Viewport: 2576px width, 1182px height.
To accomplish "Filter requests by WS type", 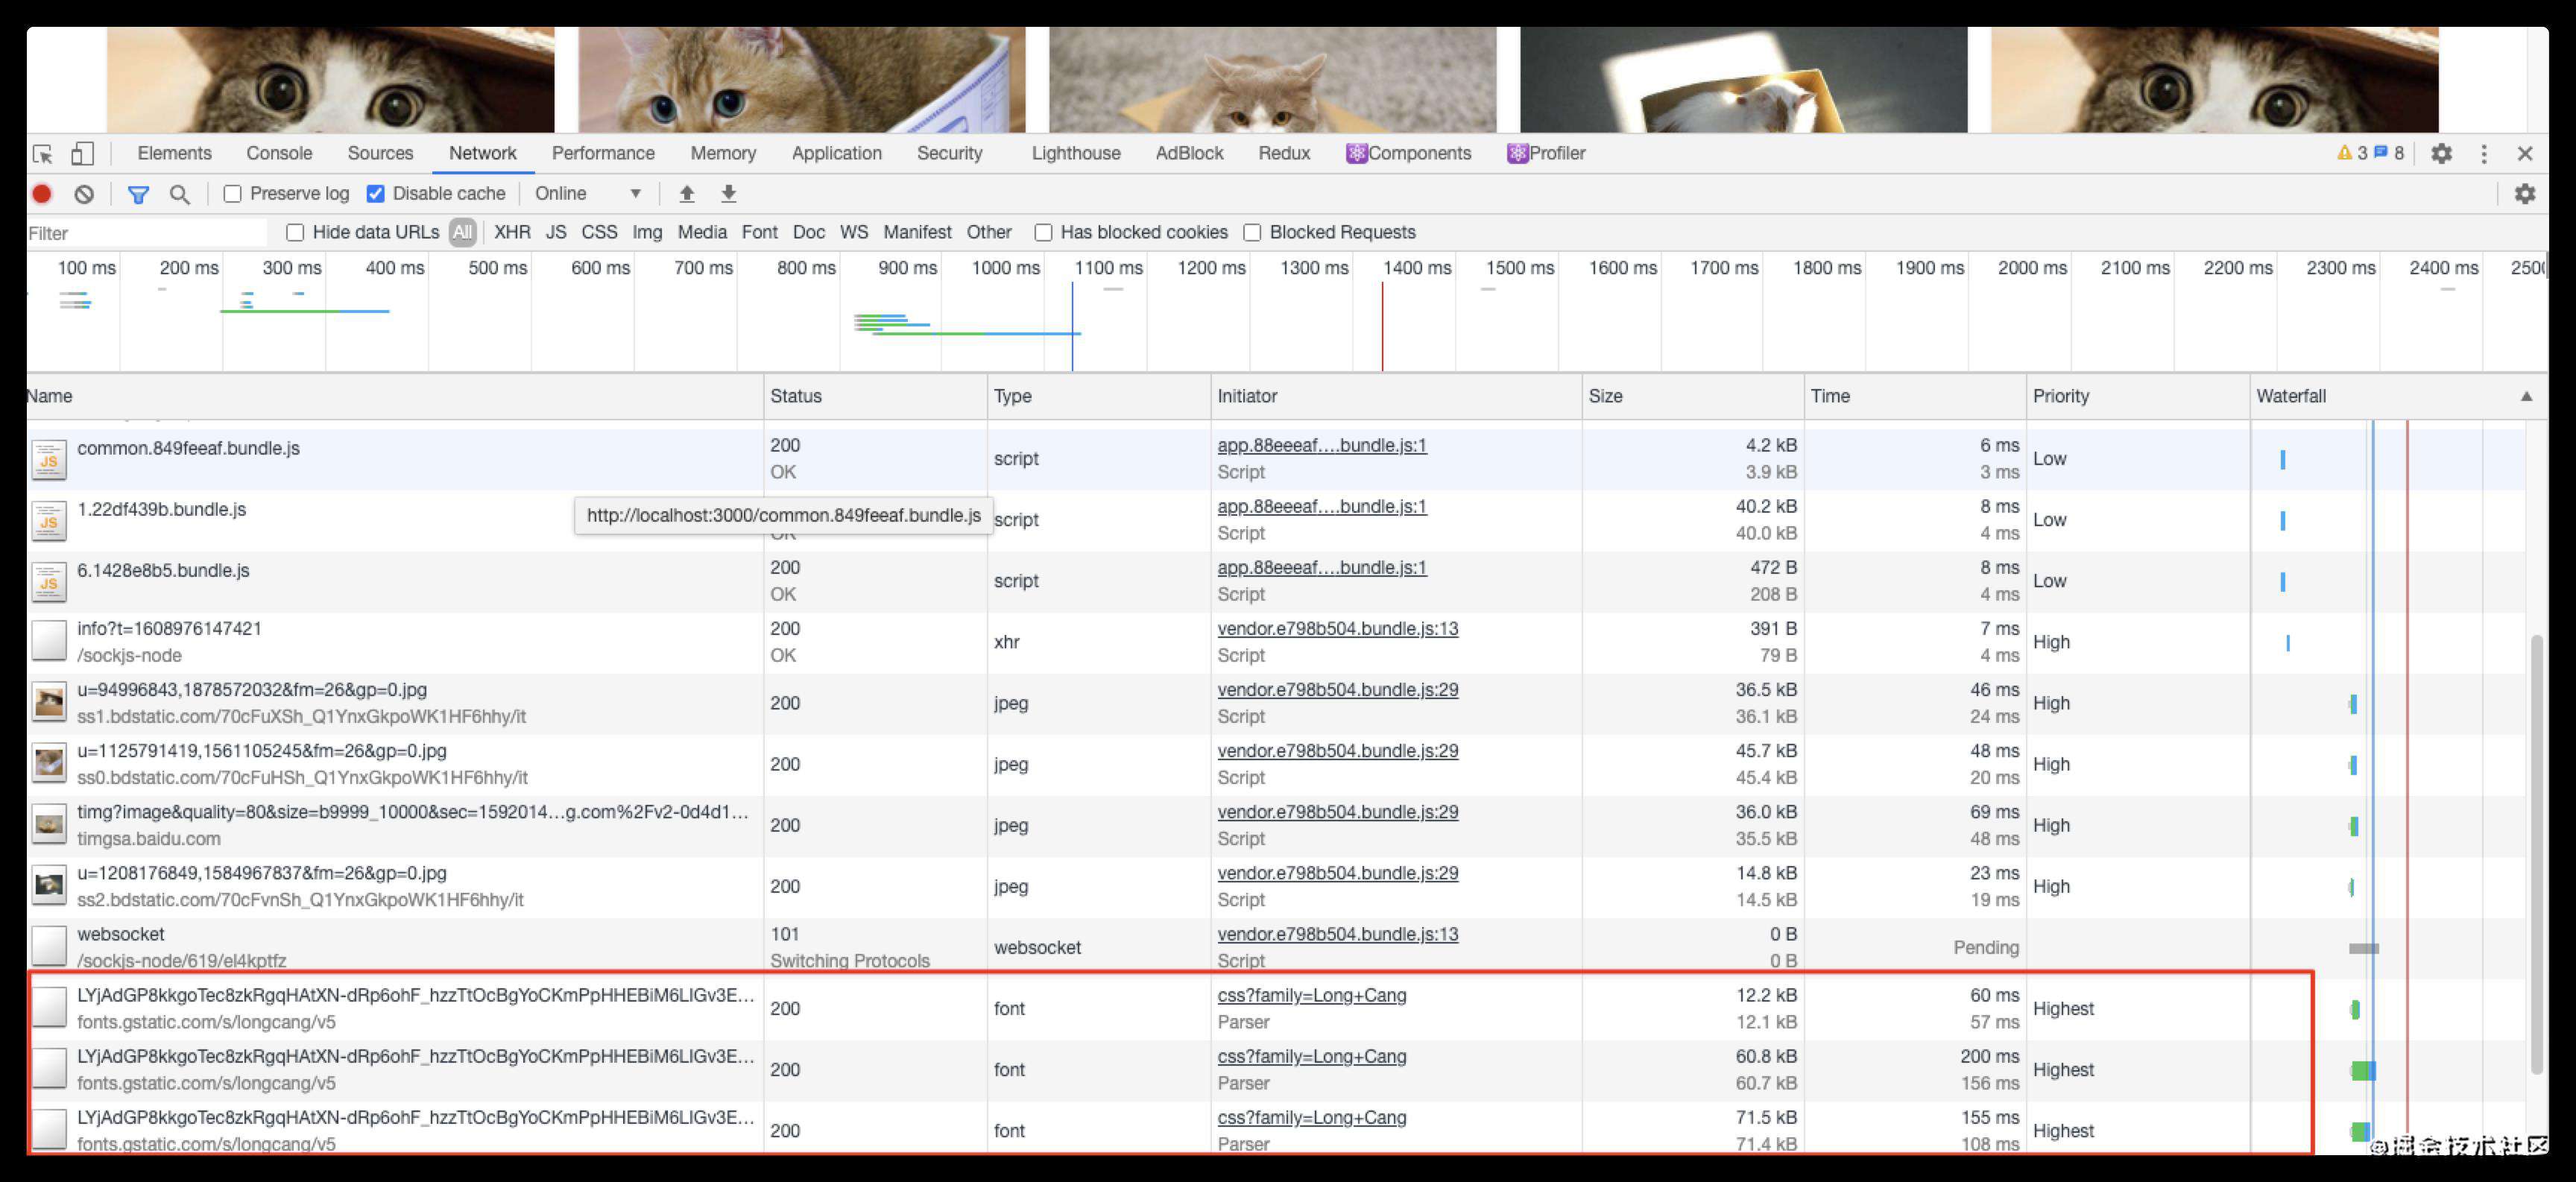I will (x=854, y=232).
